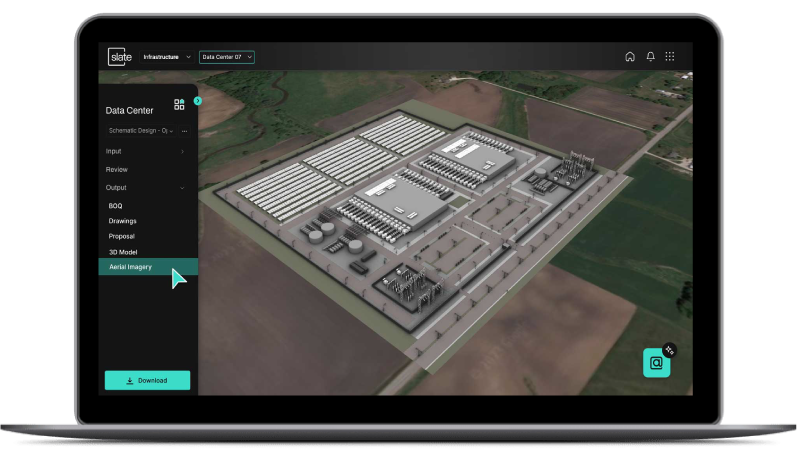This screenshot has height=464, width=800.
Task: Open the apps grid menu
Action: click(669, 57)
